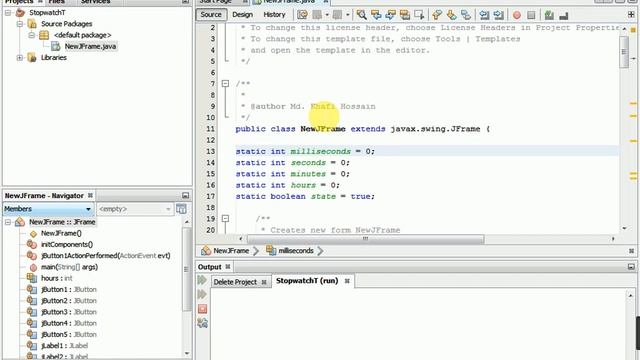Start Macro Recording red circle icon

pos(517,15)
